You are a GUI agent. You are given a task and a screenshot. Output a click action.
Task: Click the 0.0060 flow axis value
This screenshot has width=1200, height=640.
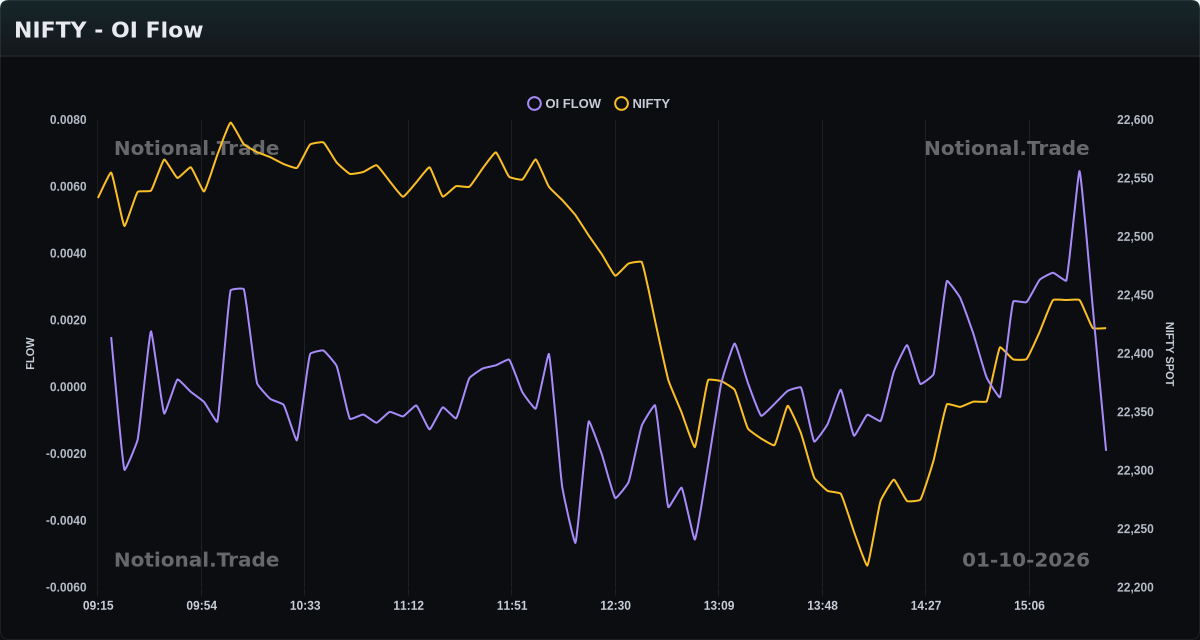(68, 187)
